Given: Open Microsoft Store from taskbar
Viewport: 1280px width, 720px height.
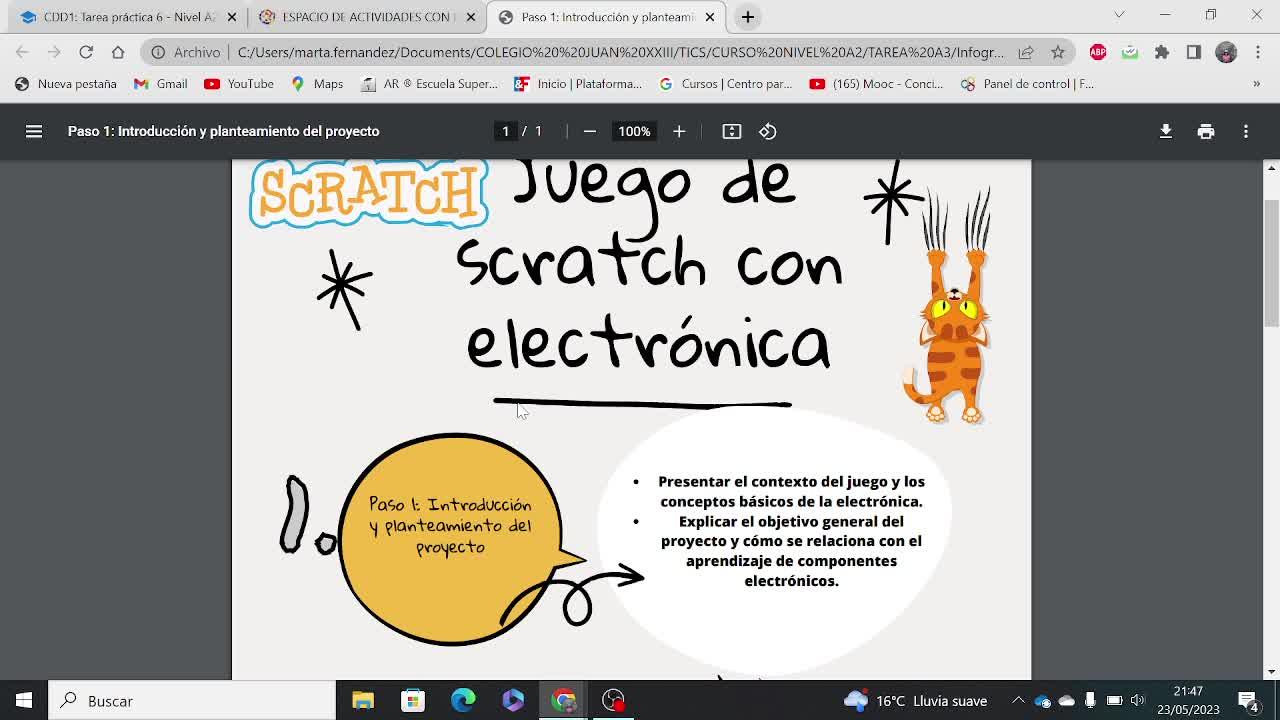Looking at the screenshot, I should 413,700.
